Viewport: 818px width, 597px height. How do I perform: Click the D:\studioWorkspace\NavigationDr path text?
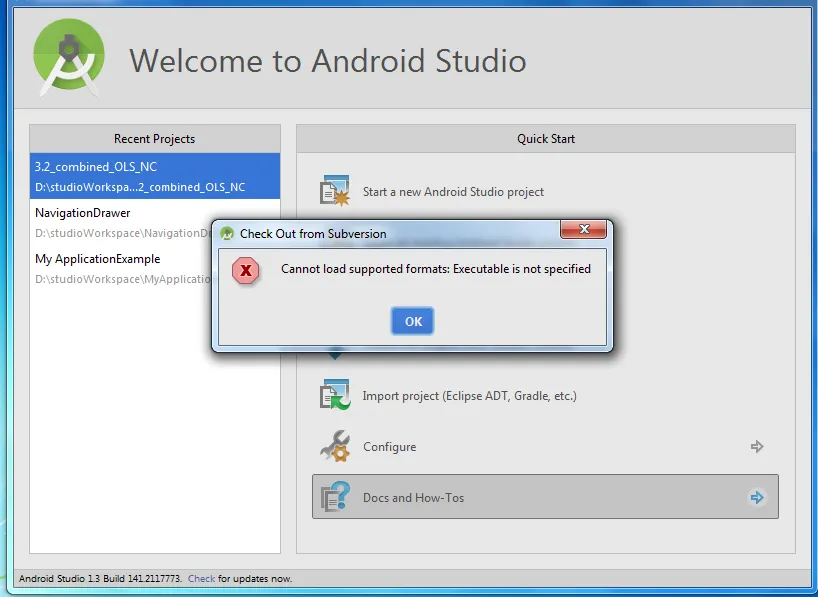coord(123,233)
